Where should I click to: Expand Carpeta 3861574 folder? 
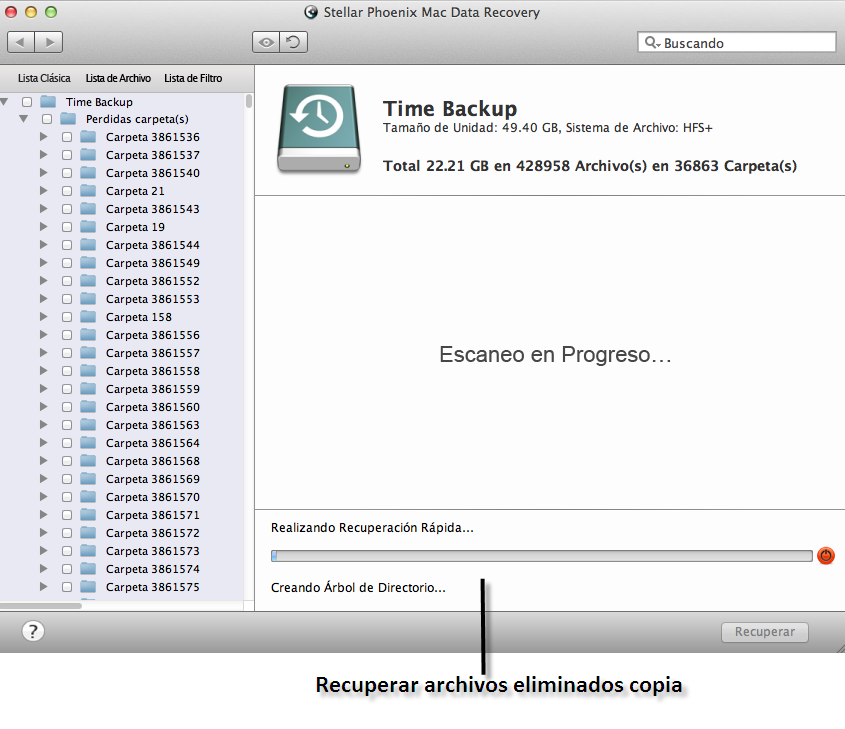[44, 568]
